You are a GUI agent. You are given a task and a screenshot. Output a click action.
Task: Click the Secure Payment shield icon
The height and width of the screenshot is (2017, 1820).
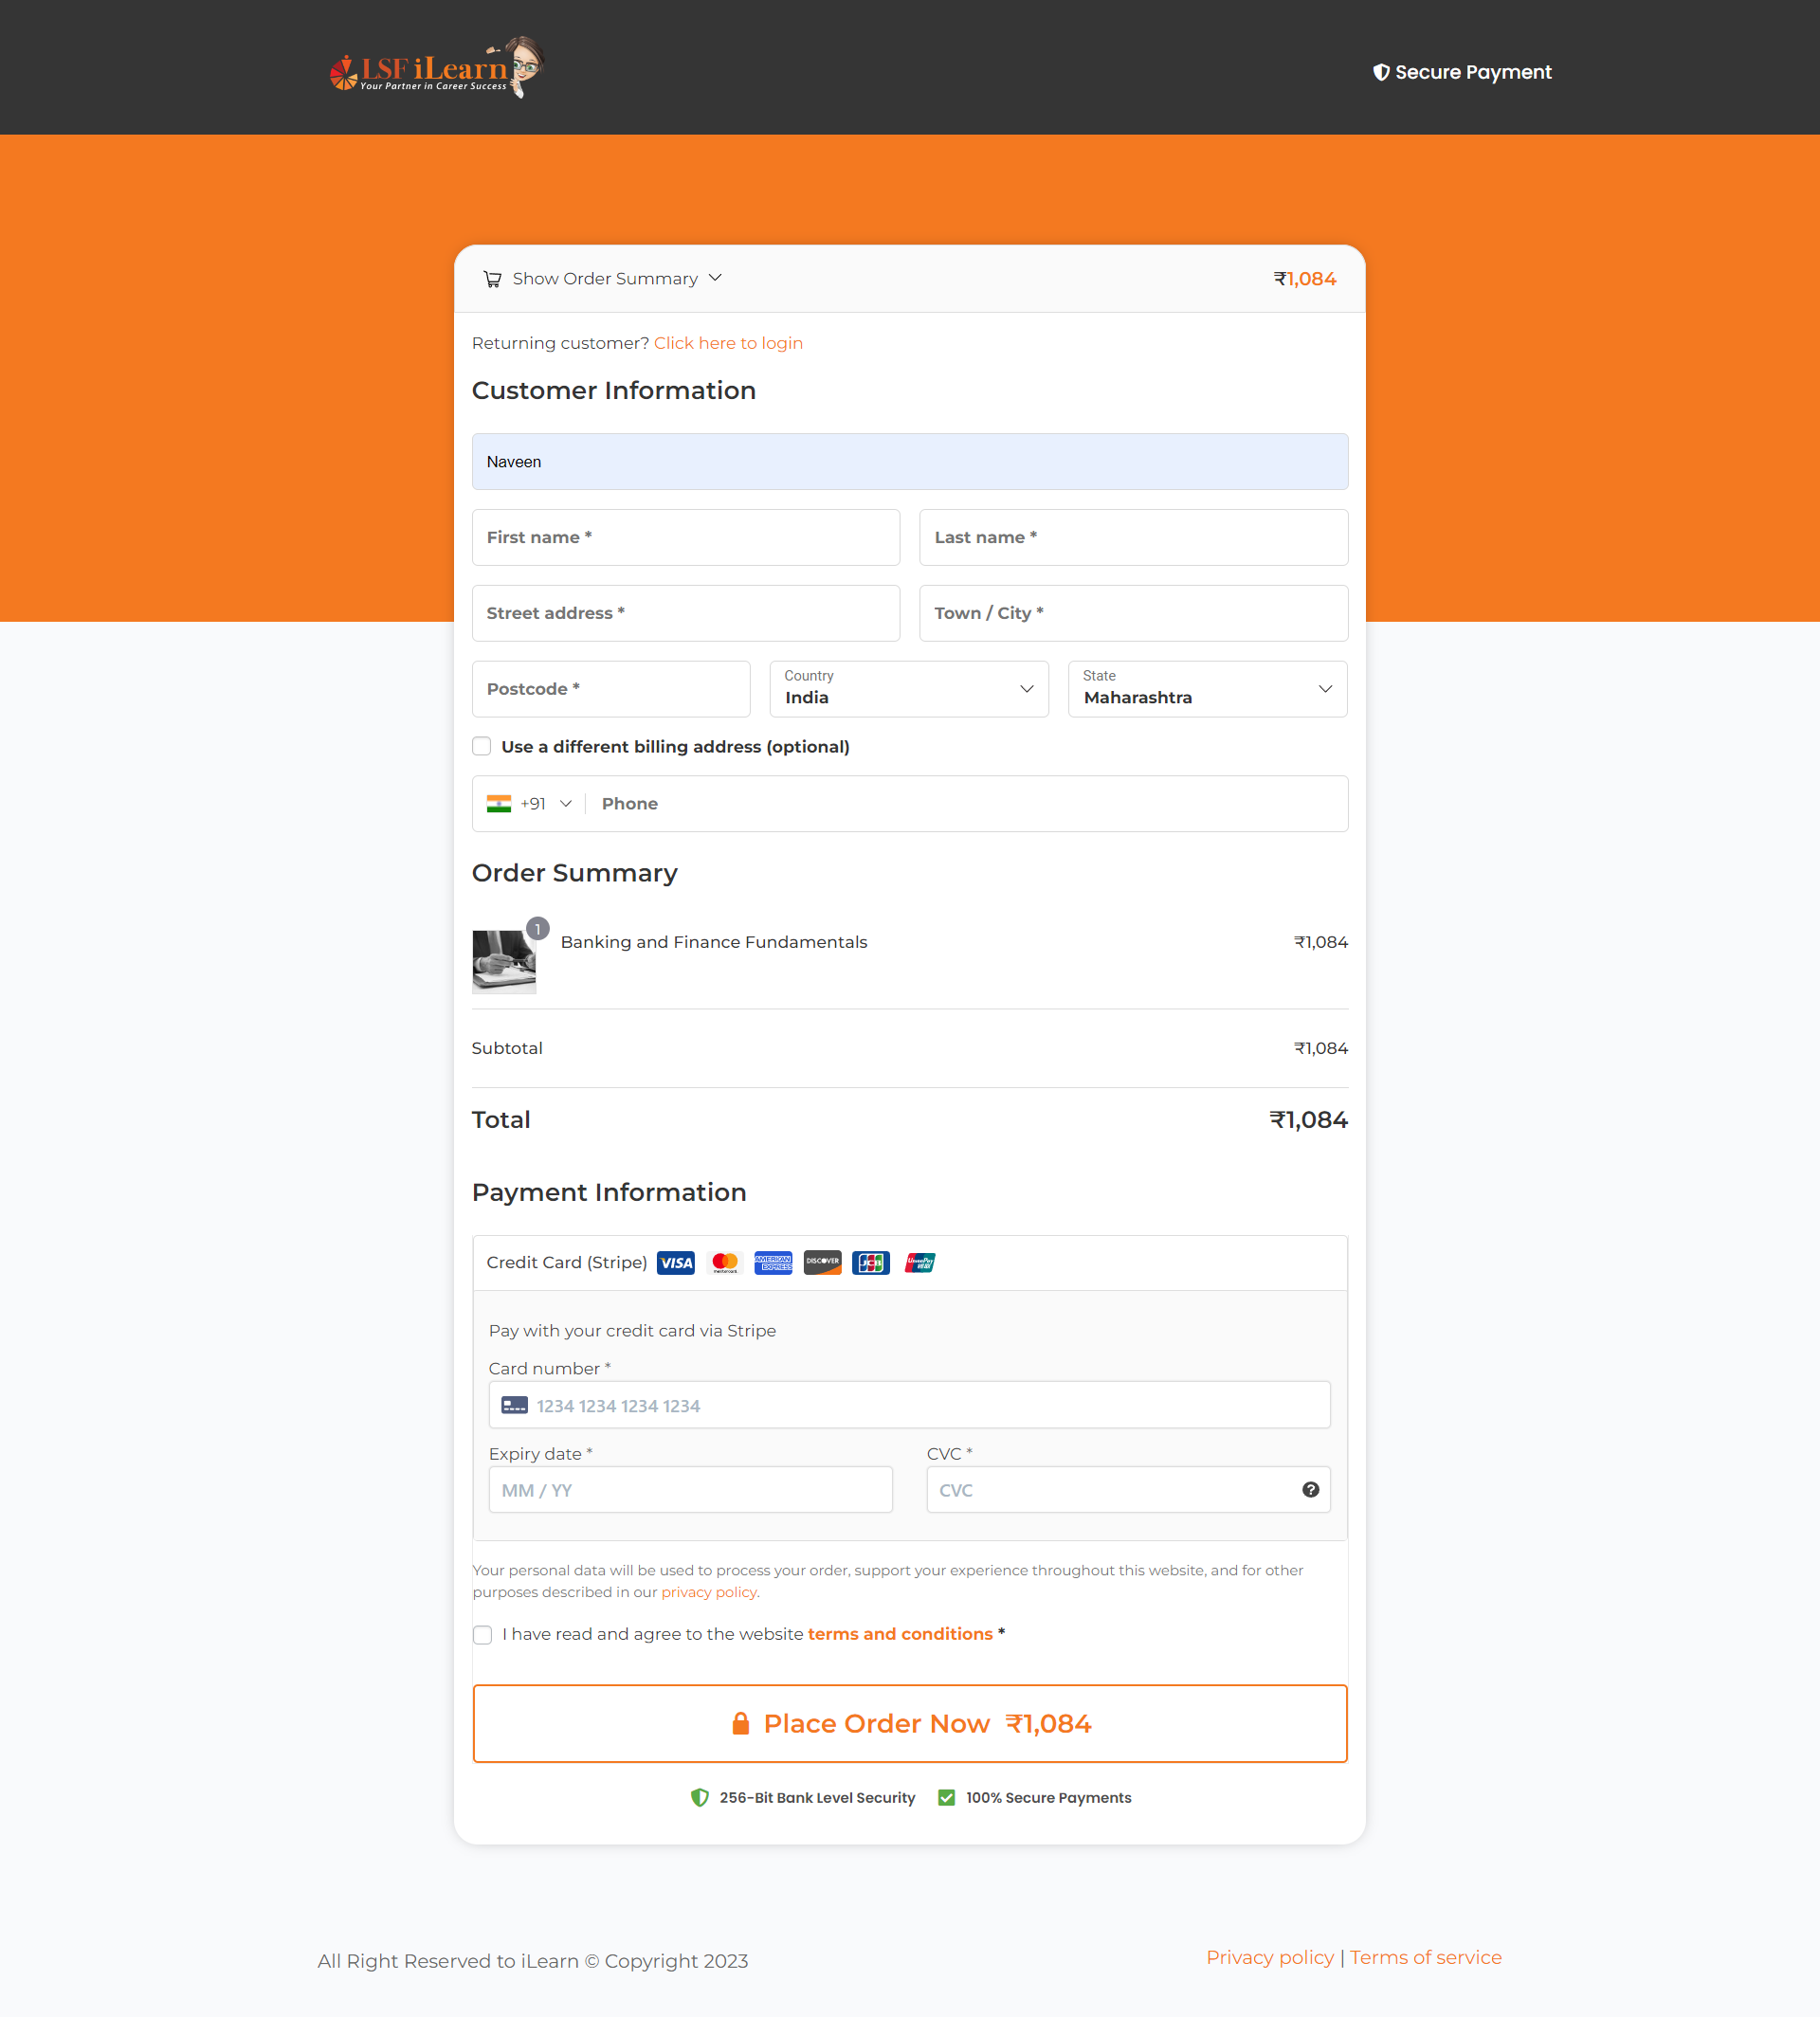point(1380,72)
